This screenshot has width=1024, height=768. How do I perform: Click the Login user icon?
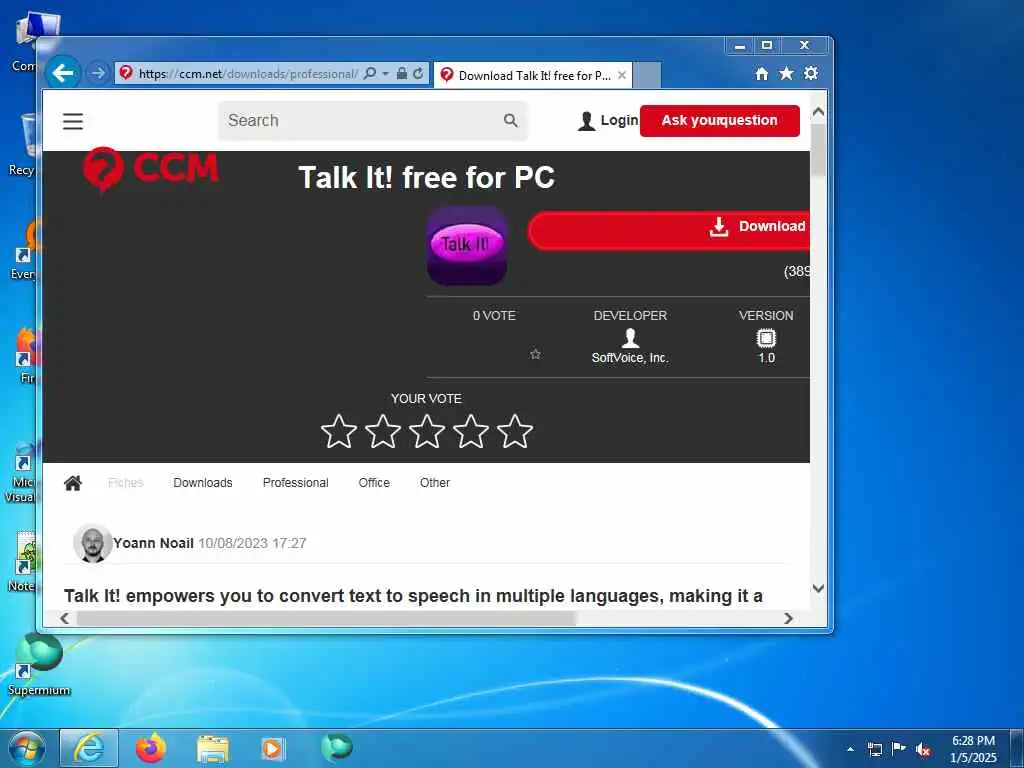pyautogui.click(x=586, y=121)
